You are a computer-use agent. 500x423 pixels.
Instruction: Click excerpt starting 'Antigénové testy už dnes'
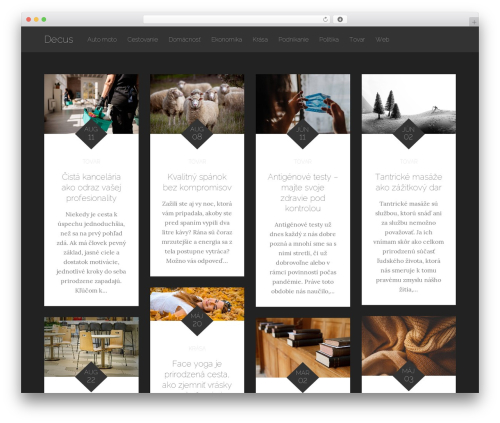(x=303, y=258)
